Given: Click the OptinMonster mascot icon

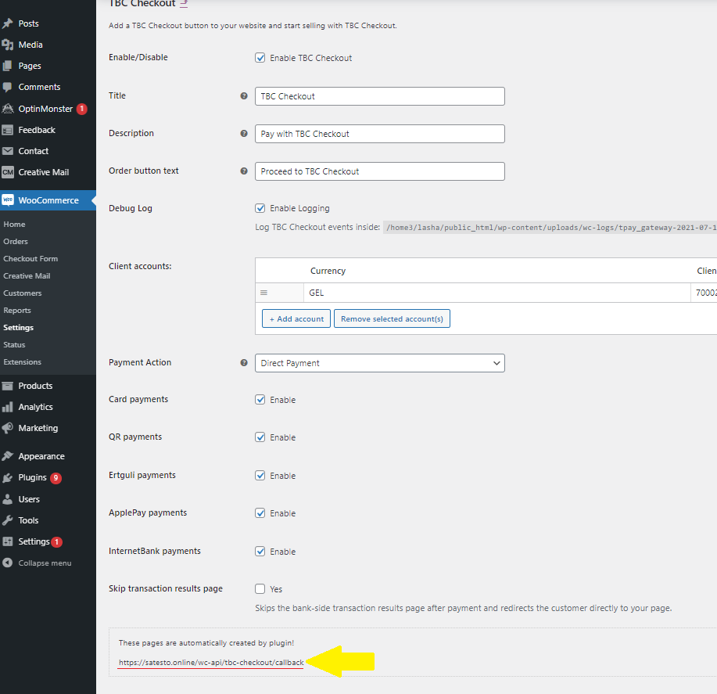Looking at the screenshot, I should [7, 109].
